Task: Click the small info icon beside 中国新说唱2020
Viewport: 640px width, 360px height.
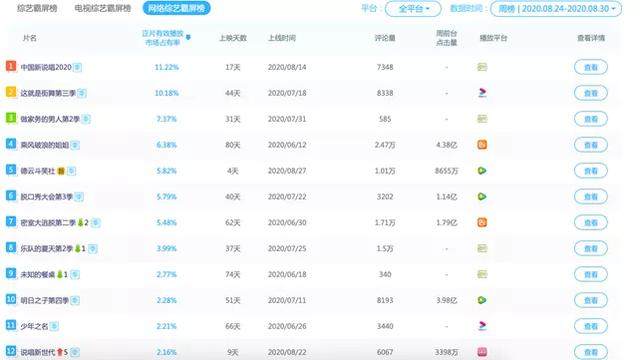Action: click(78, 67)
